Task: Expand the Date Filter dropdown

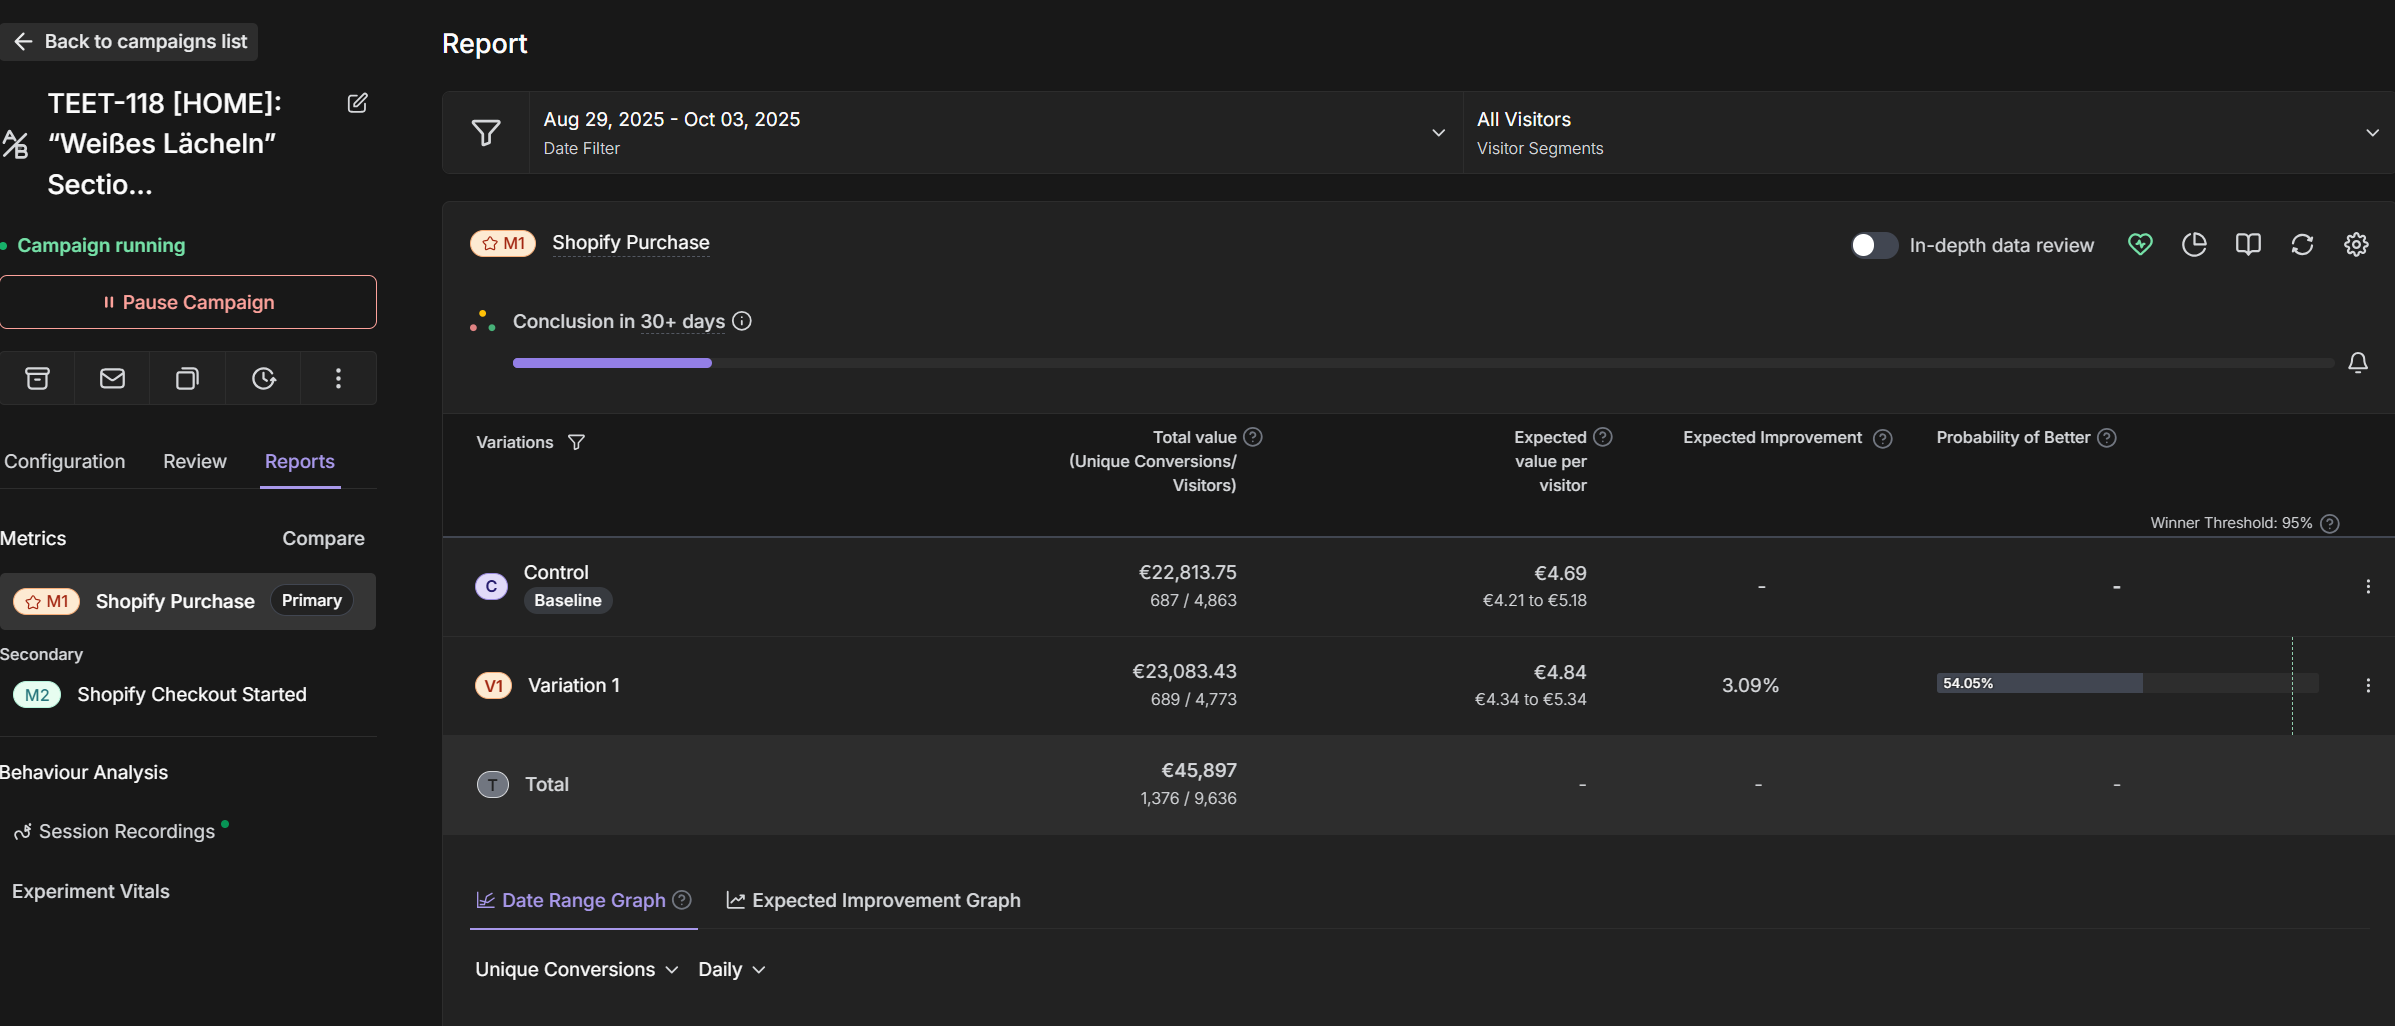Action: coord(1437,132)
